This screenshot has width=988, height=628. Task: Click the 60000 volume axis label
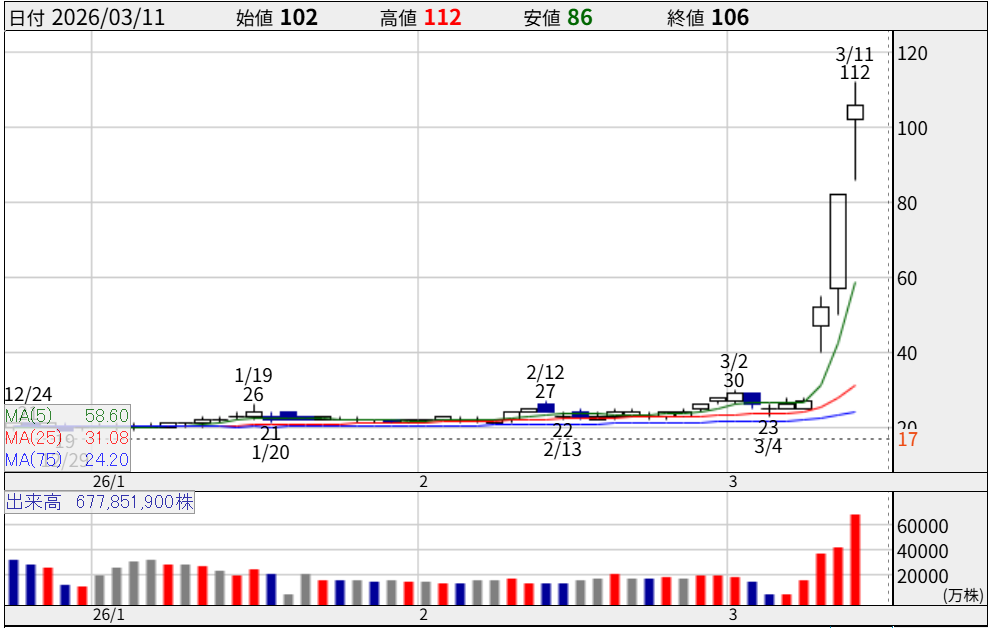(922, 526)
